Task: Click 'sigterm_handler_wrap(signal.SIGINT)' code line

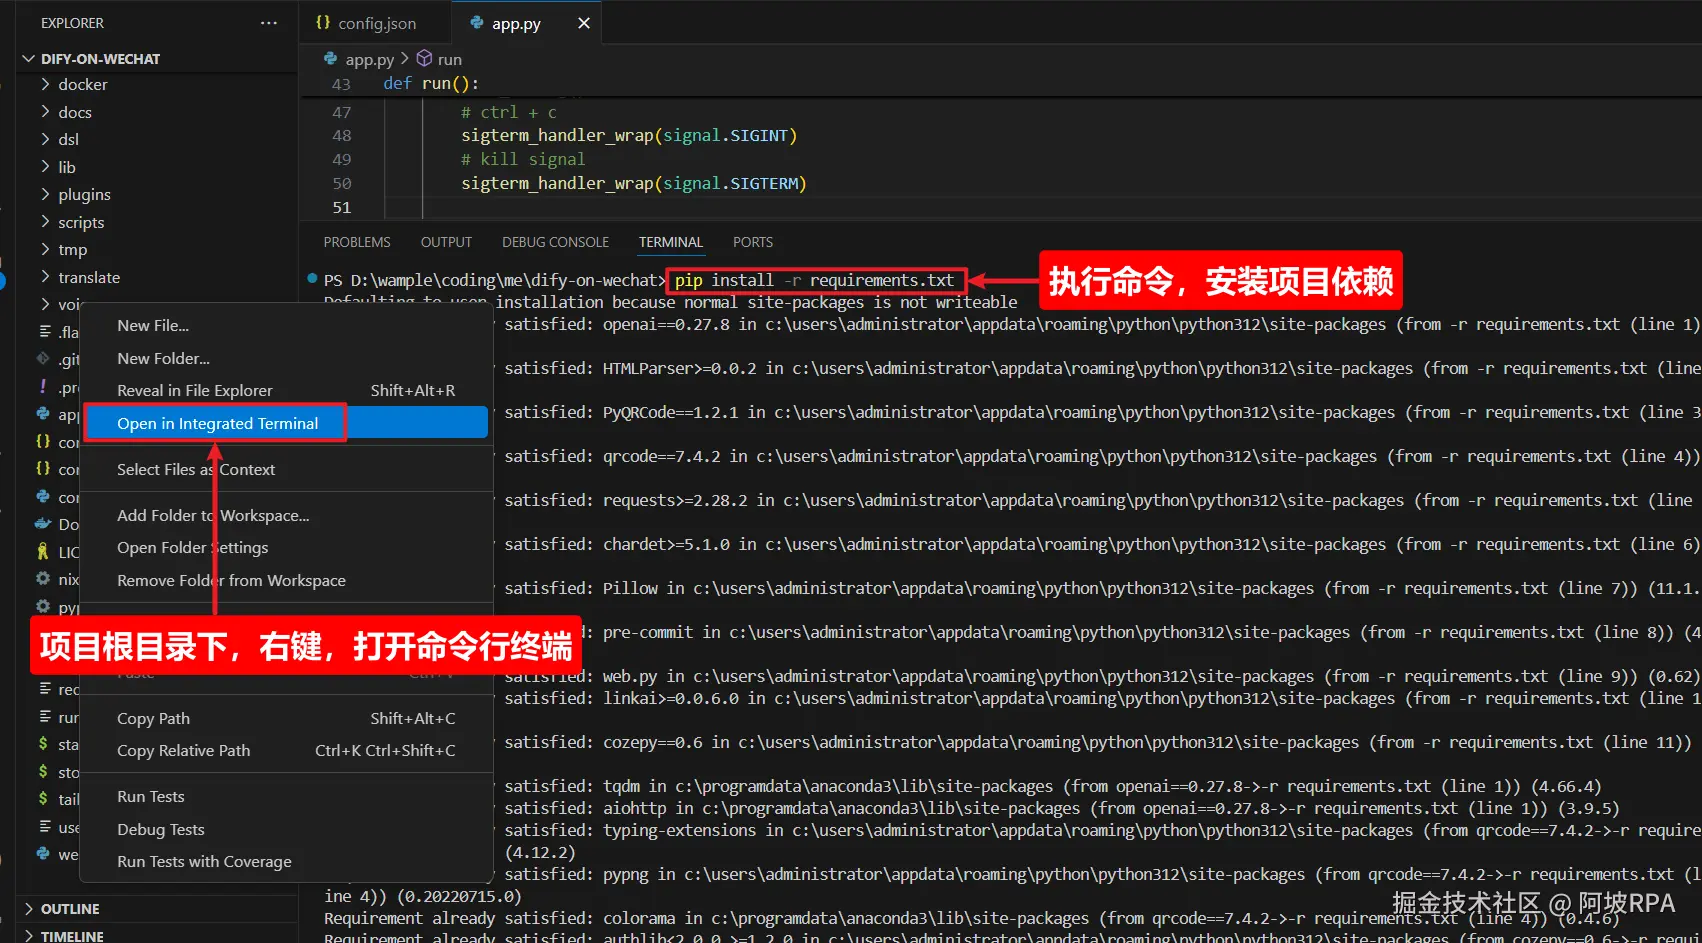Action: pyautogui.click(x=629, y=135)
